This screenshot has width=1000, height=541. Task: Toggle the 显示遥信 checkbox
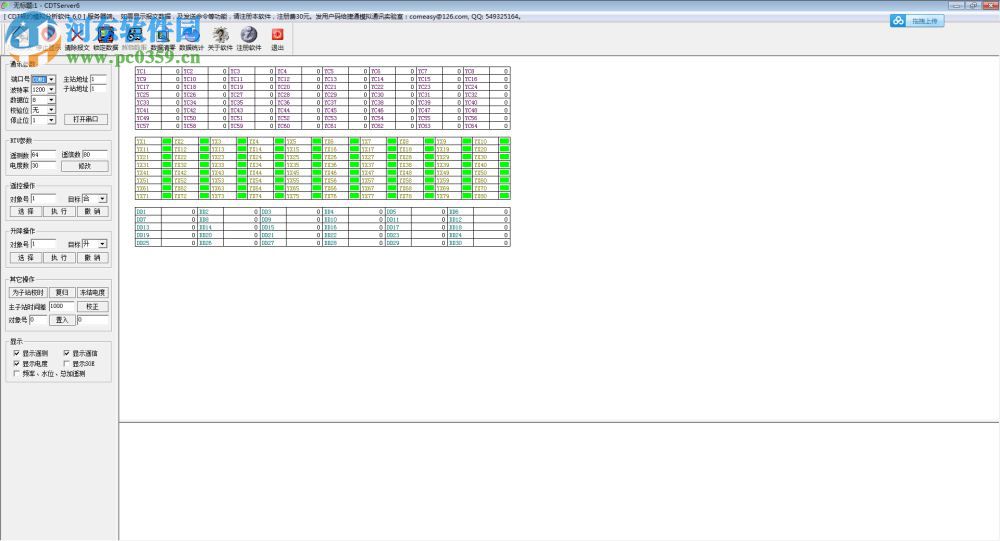click(x=66, y=353)
